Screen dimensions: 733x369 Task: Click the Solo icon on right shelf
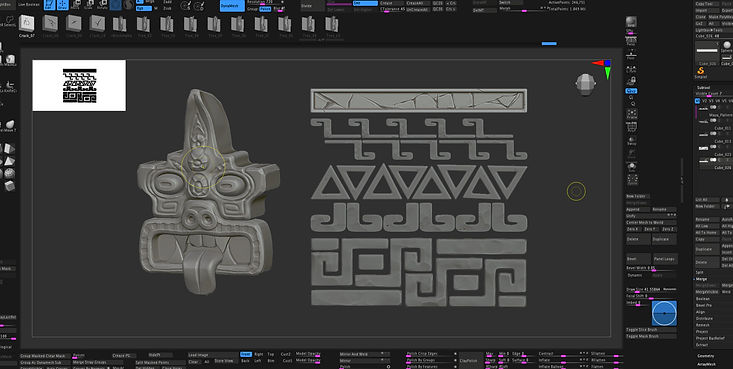point(632,166)
